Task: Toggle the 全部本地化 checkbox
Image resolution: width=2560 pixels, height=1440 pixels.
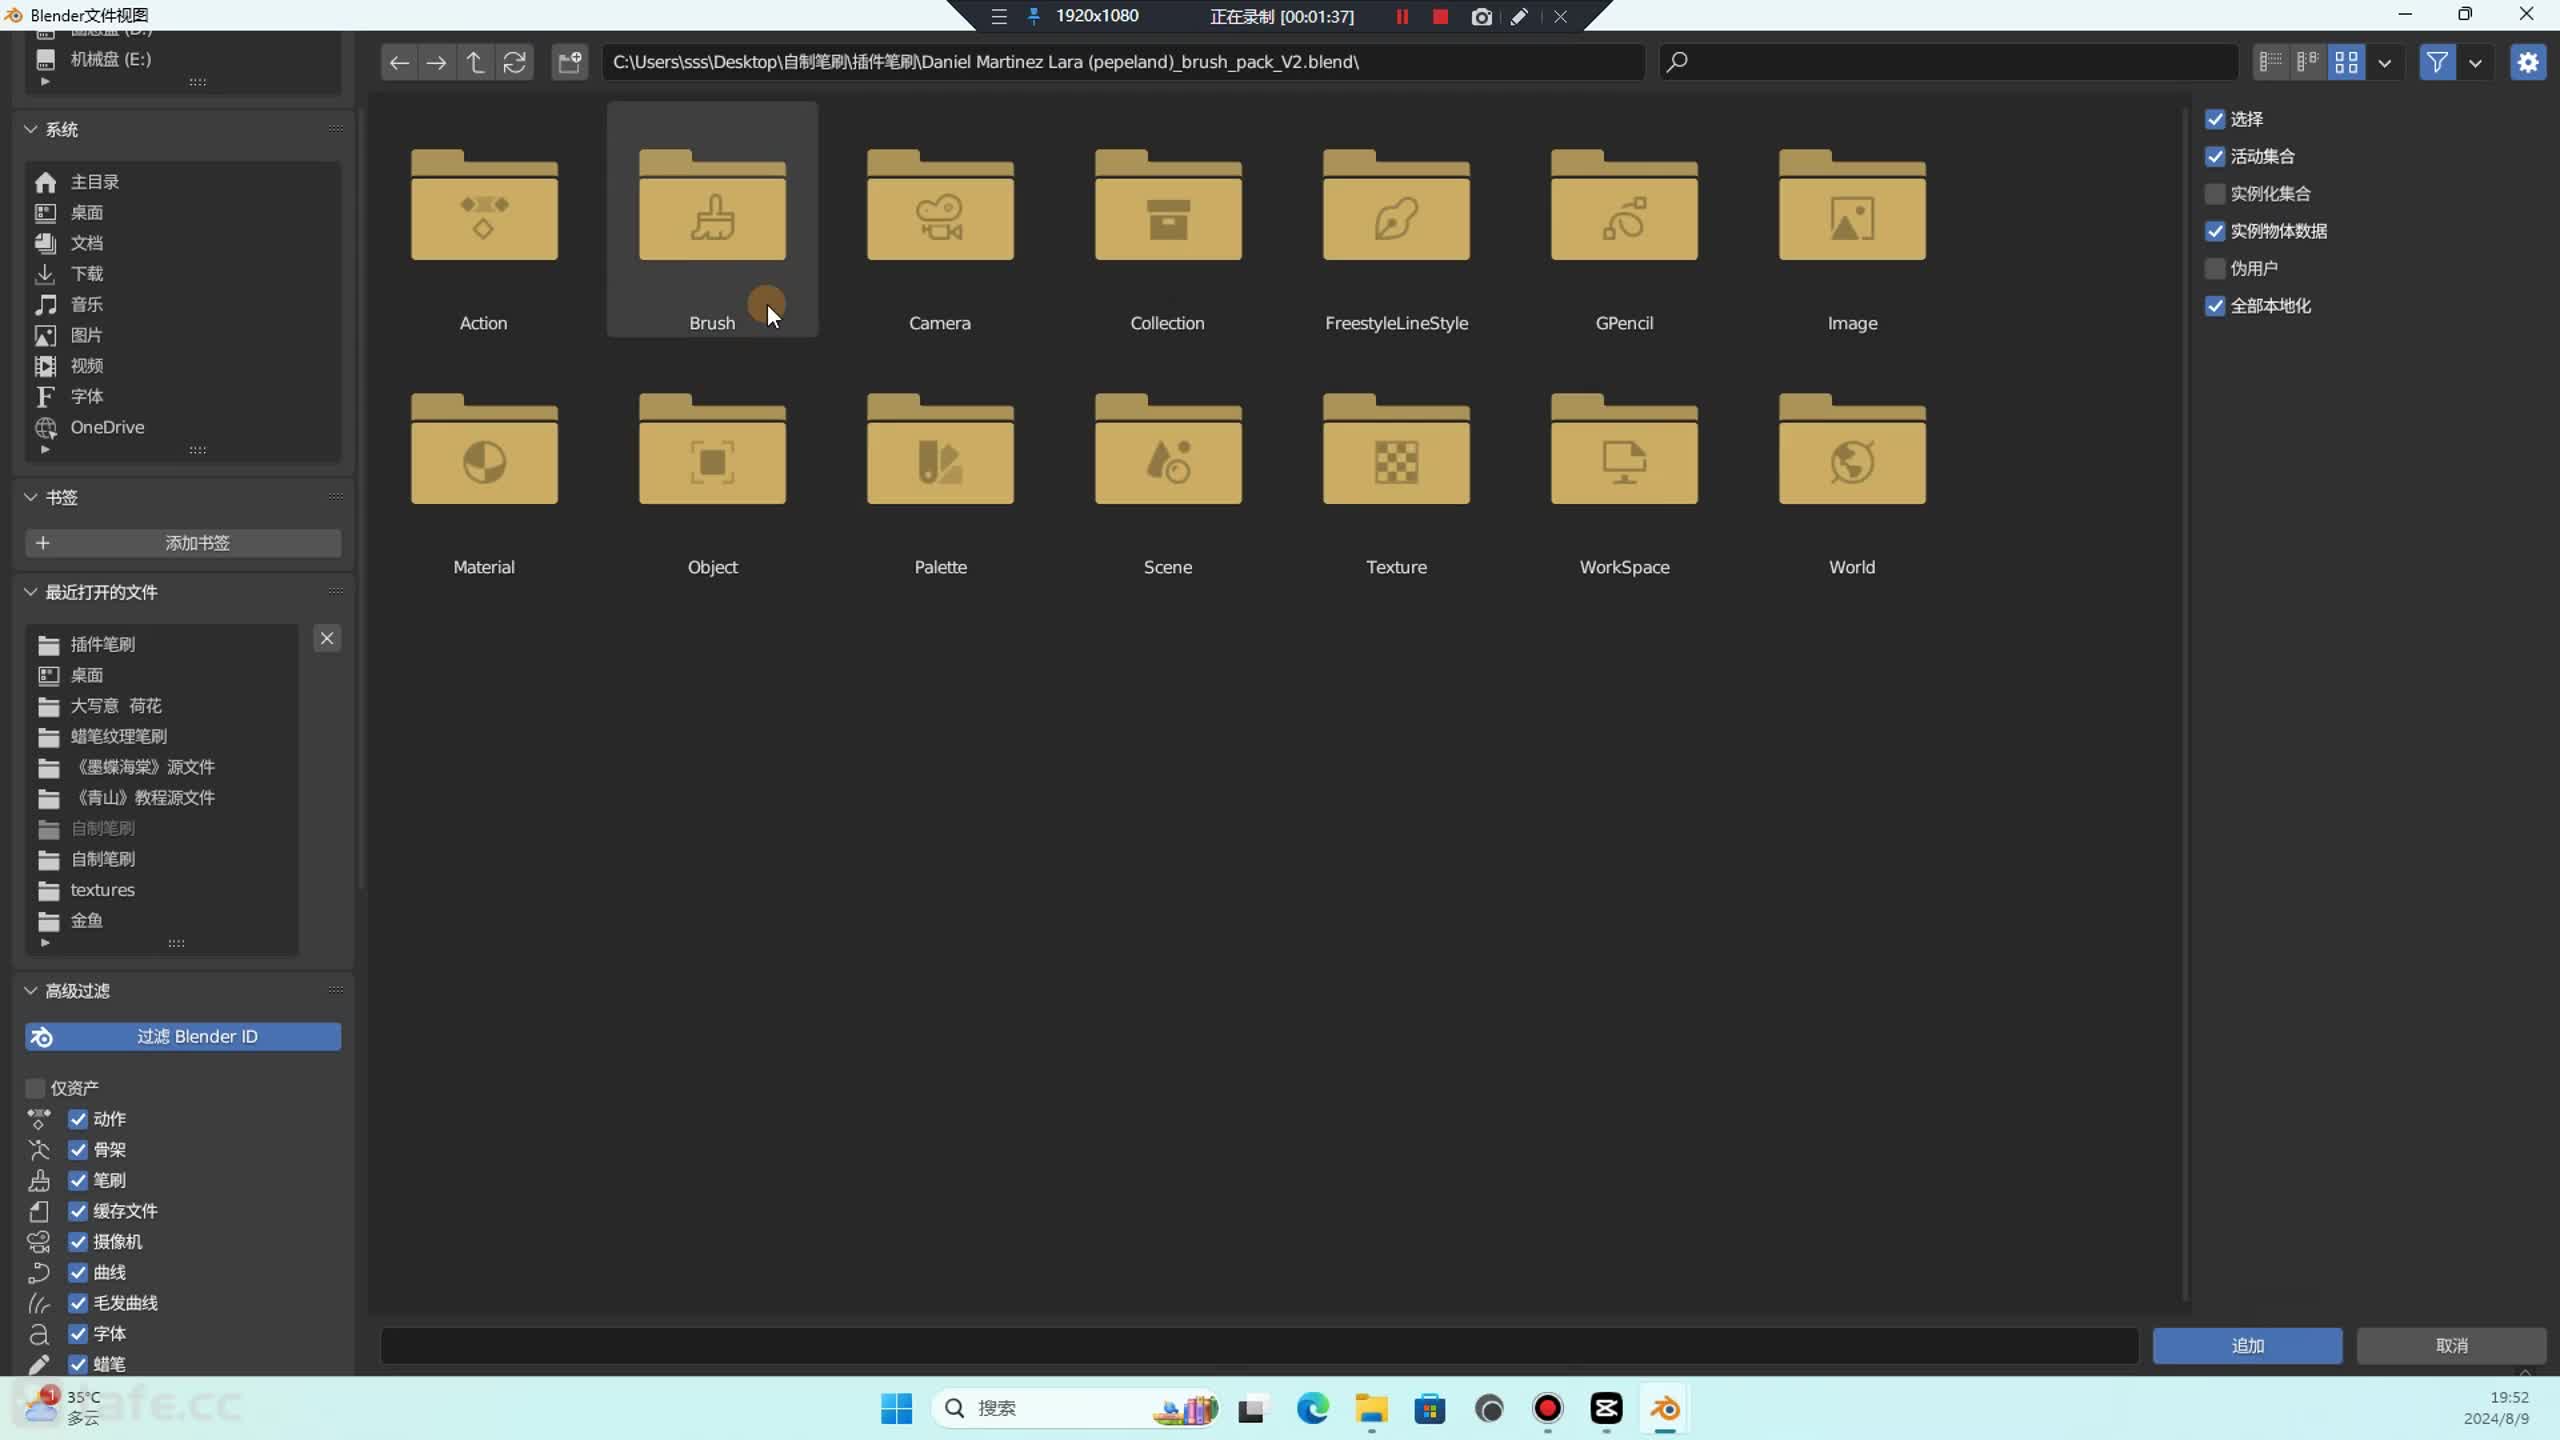Action: [x=2215, y=306]
